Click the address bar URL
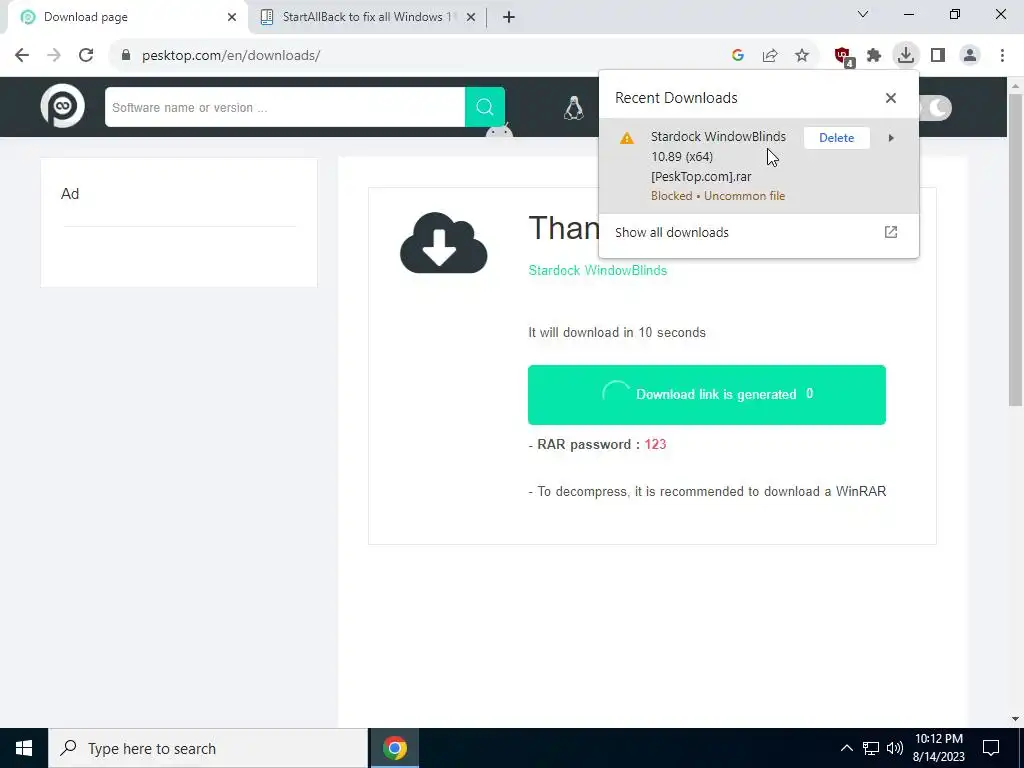This screenshot has height=768, width=1024. [x=231, y=56]
